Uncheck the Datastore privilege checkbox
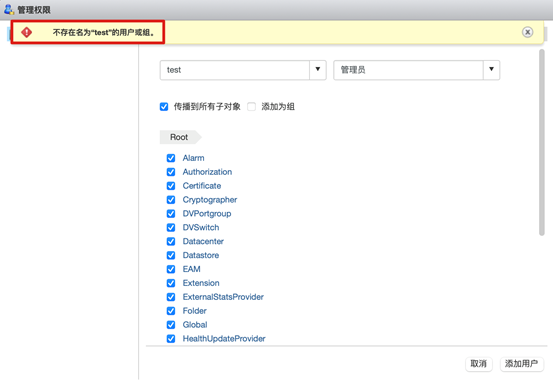This screenshot has height=380, width=553. coord(171,255)
